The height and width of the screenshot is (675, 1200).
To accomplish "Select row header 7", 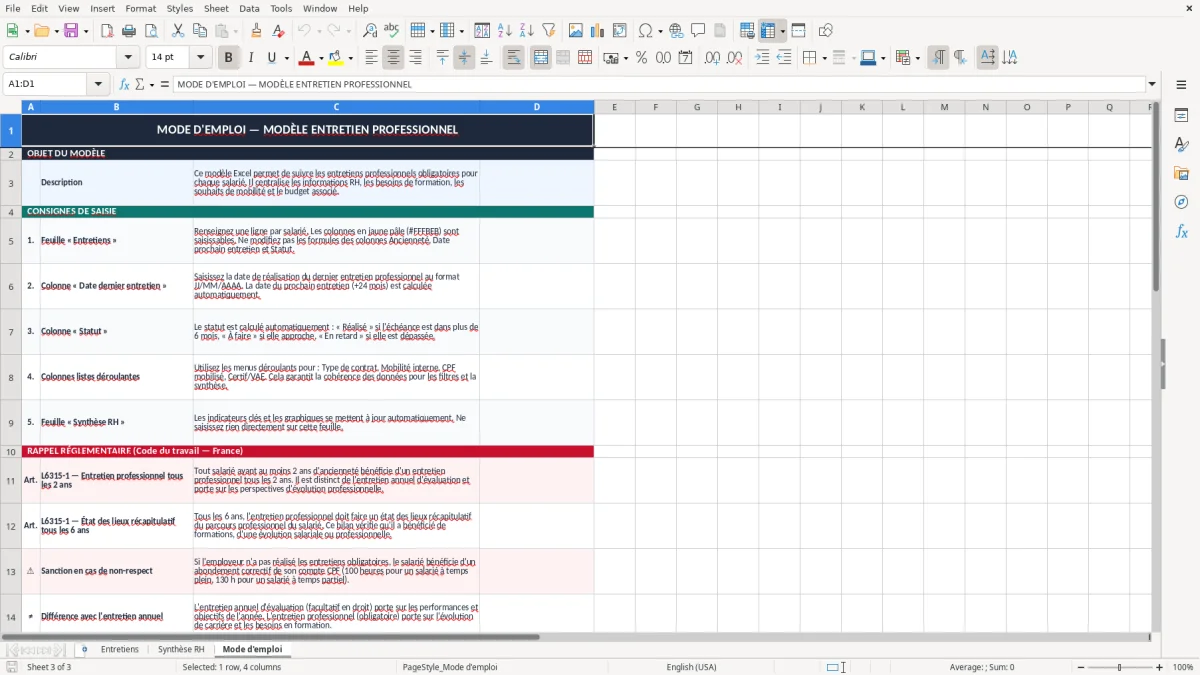I will (11, 331).
